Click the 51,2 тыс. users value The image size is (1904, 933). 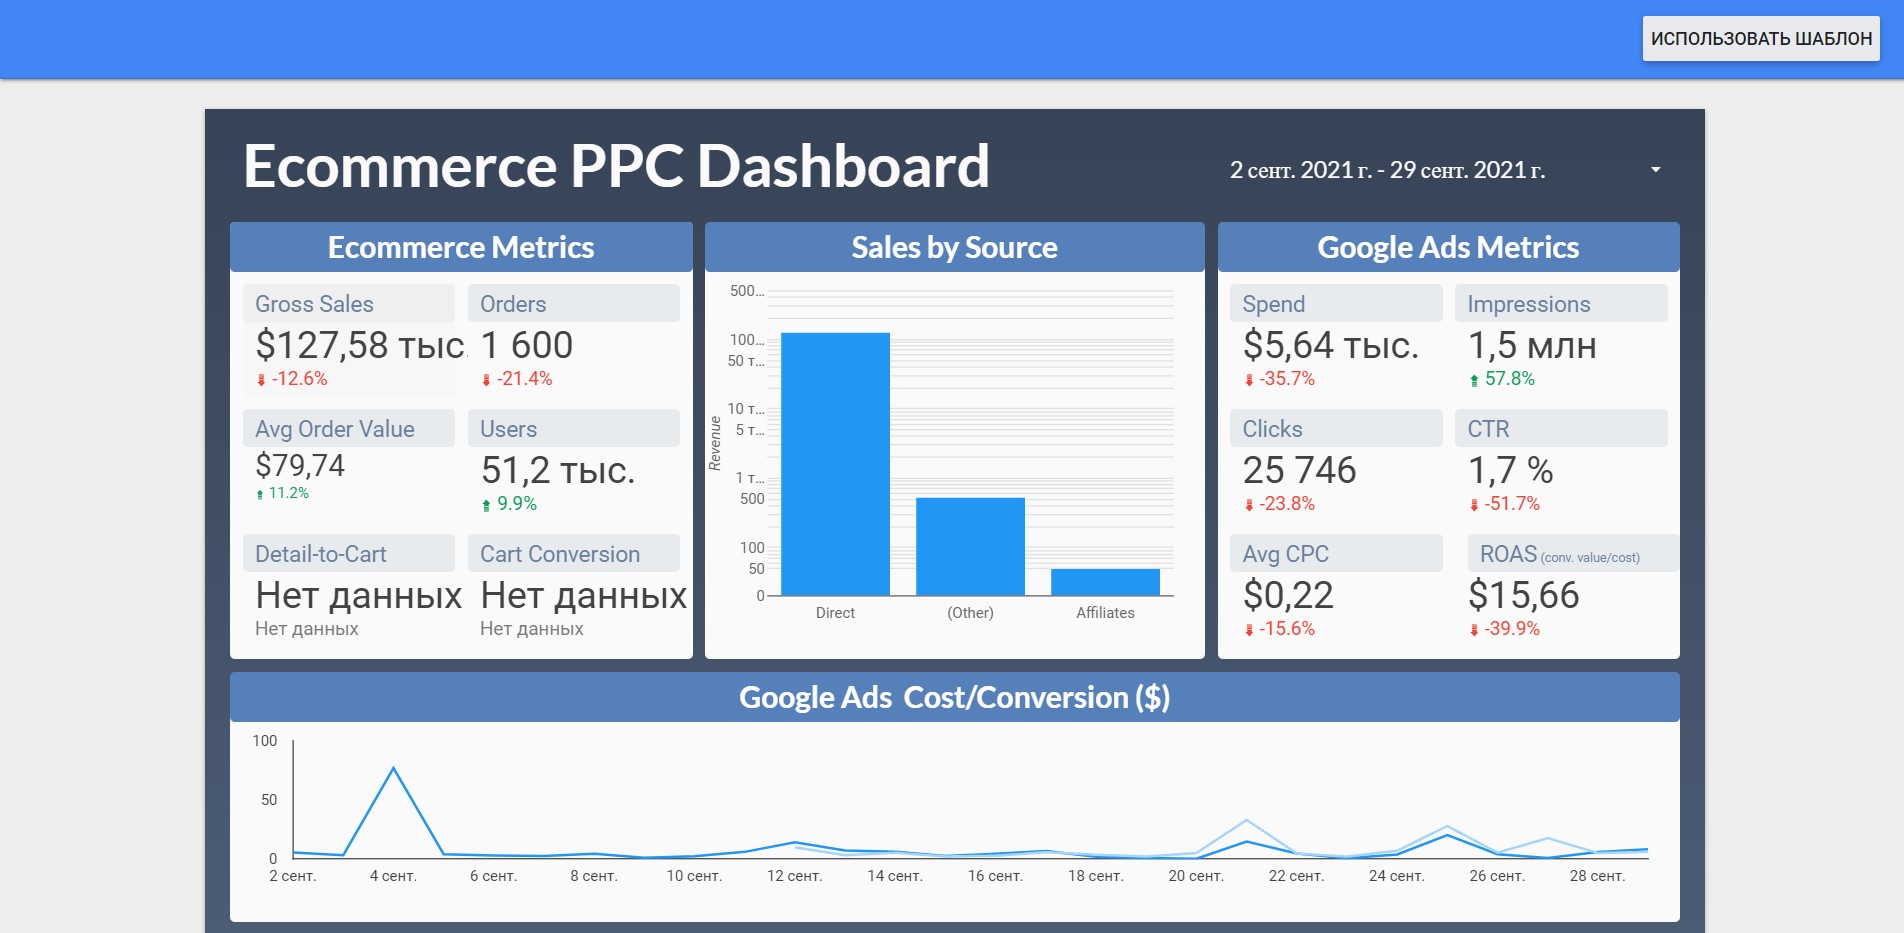click(558, 471)
